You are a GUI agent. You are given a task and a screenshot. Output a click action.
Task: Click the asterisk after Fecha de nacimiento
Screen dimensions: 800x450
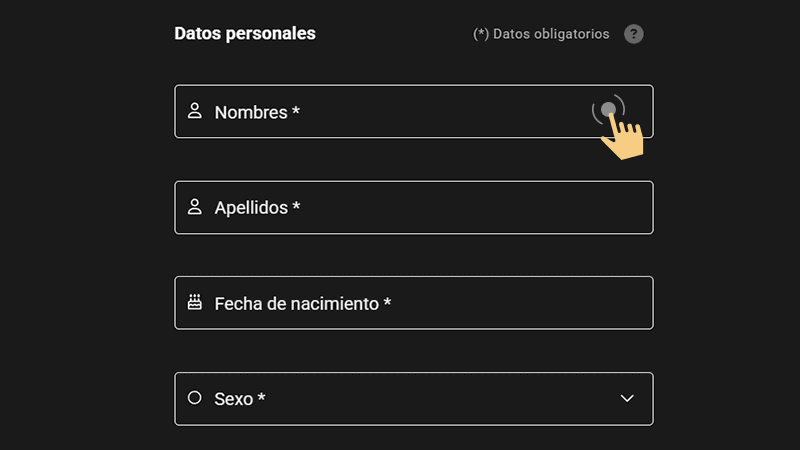pos(387,301)
